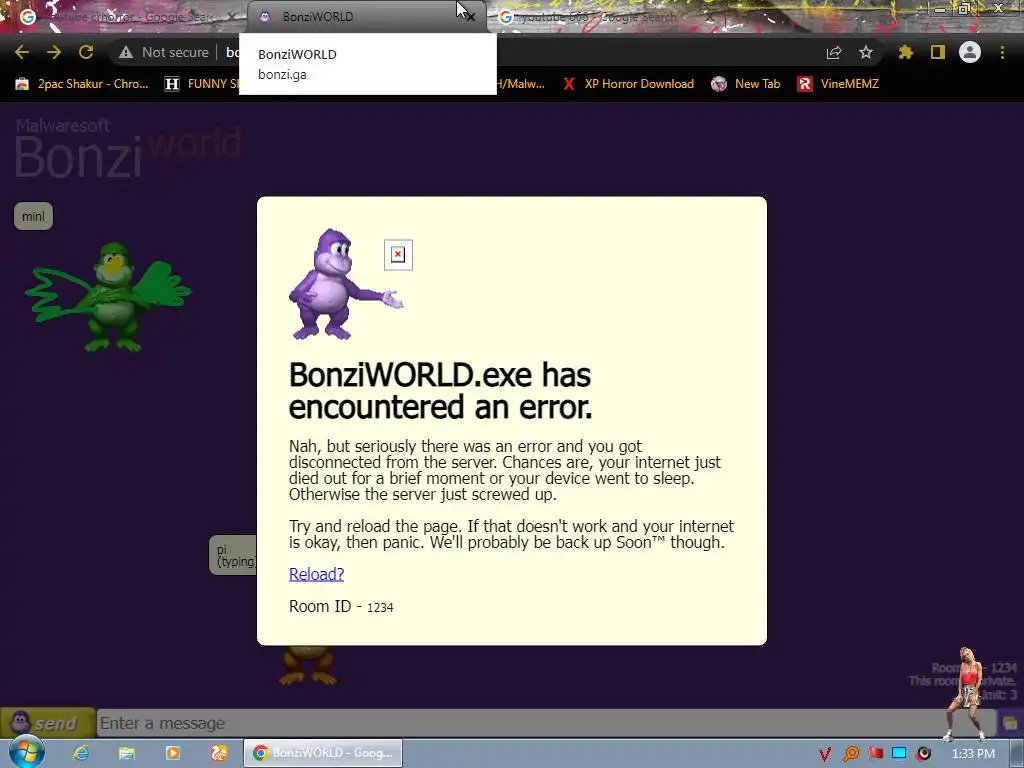Click the Room ID - 1234 text
Viewport: 1024px width, 768px height.
tap(341, 606)
